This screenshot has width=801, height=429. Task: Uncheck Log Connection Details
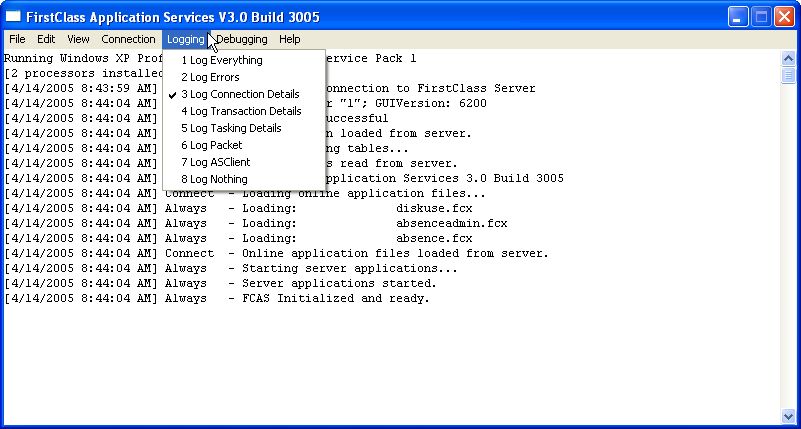[240, 94]
